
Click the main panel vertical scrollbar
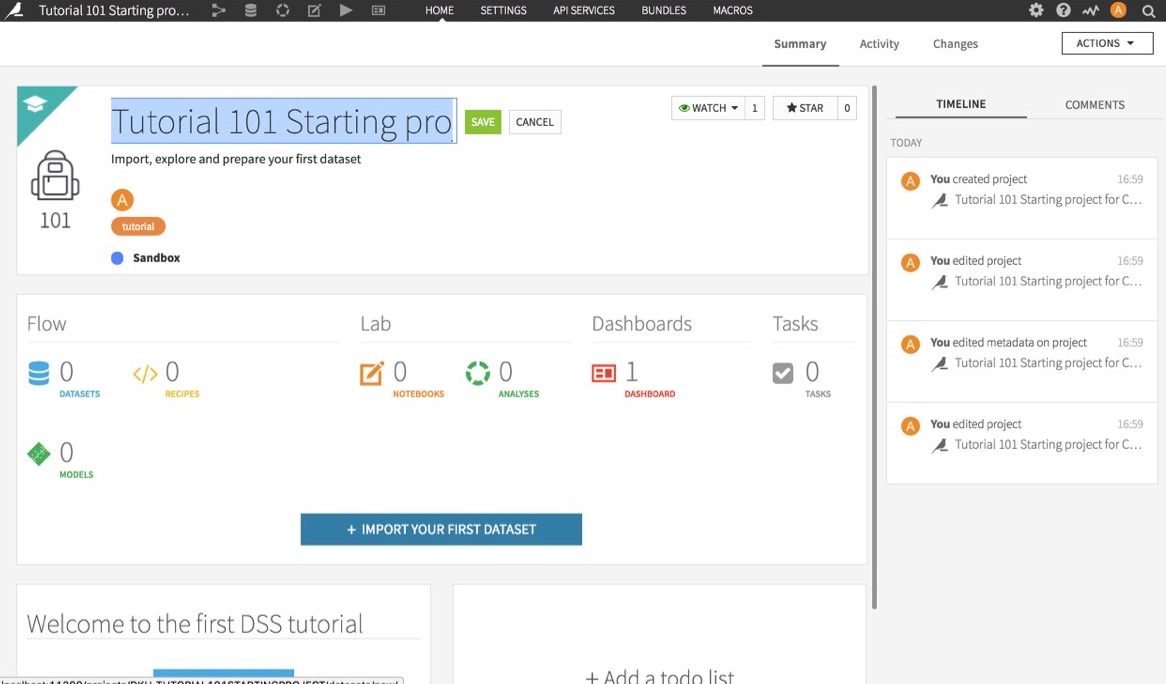point(874,347)
